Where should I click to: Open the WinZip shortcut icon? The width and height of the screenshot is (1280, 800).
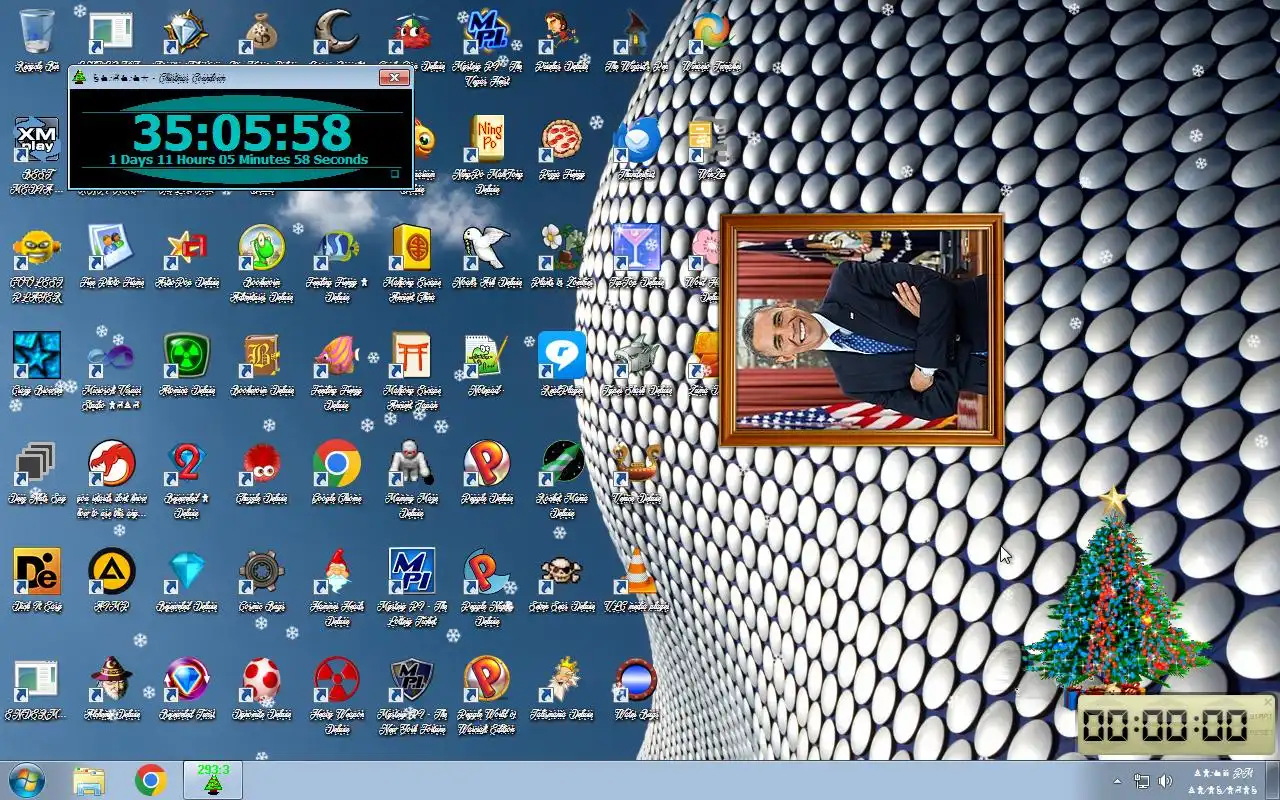click(712, 139)
